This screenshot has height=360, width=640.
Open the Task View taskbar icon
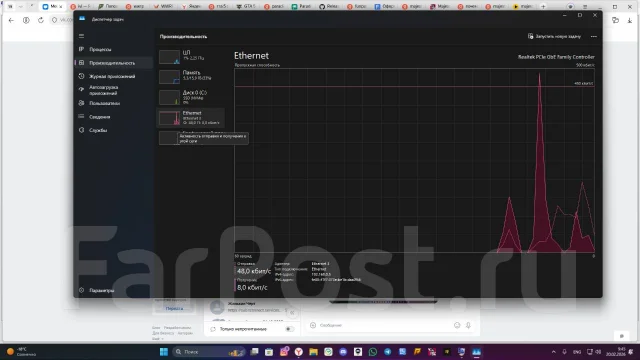tap(254, 352)
